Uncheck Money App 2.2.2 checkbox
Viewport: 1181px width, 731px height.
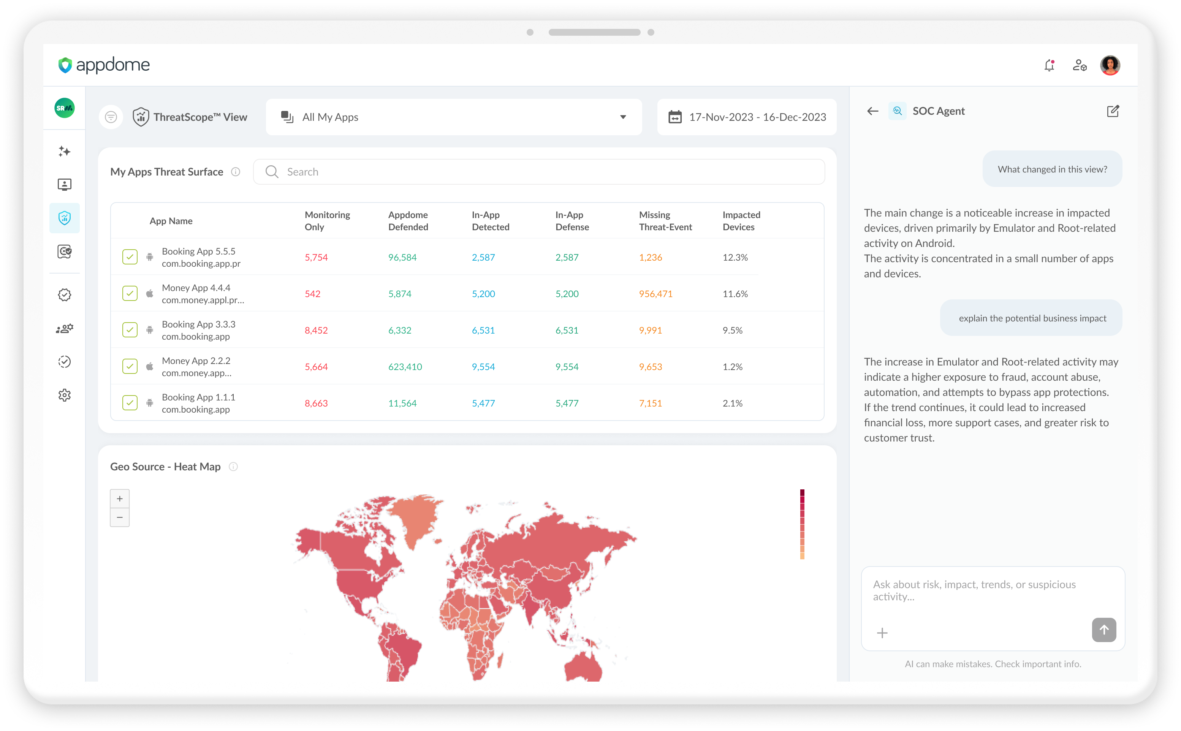coord(130,367)
